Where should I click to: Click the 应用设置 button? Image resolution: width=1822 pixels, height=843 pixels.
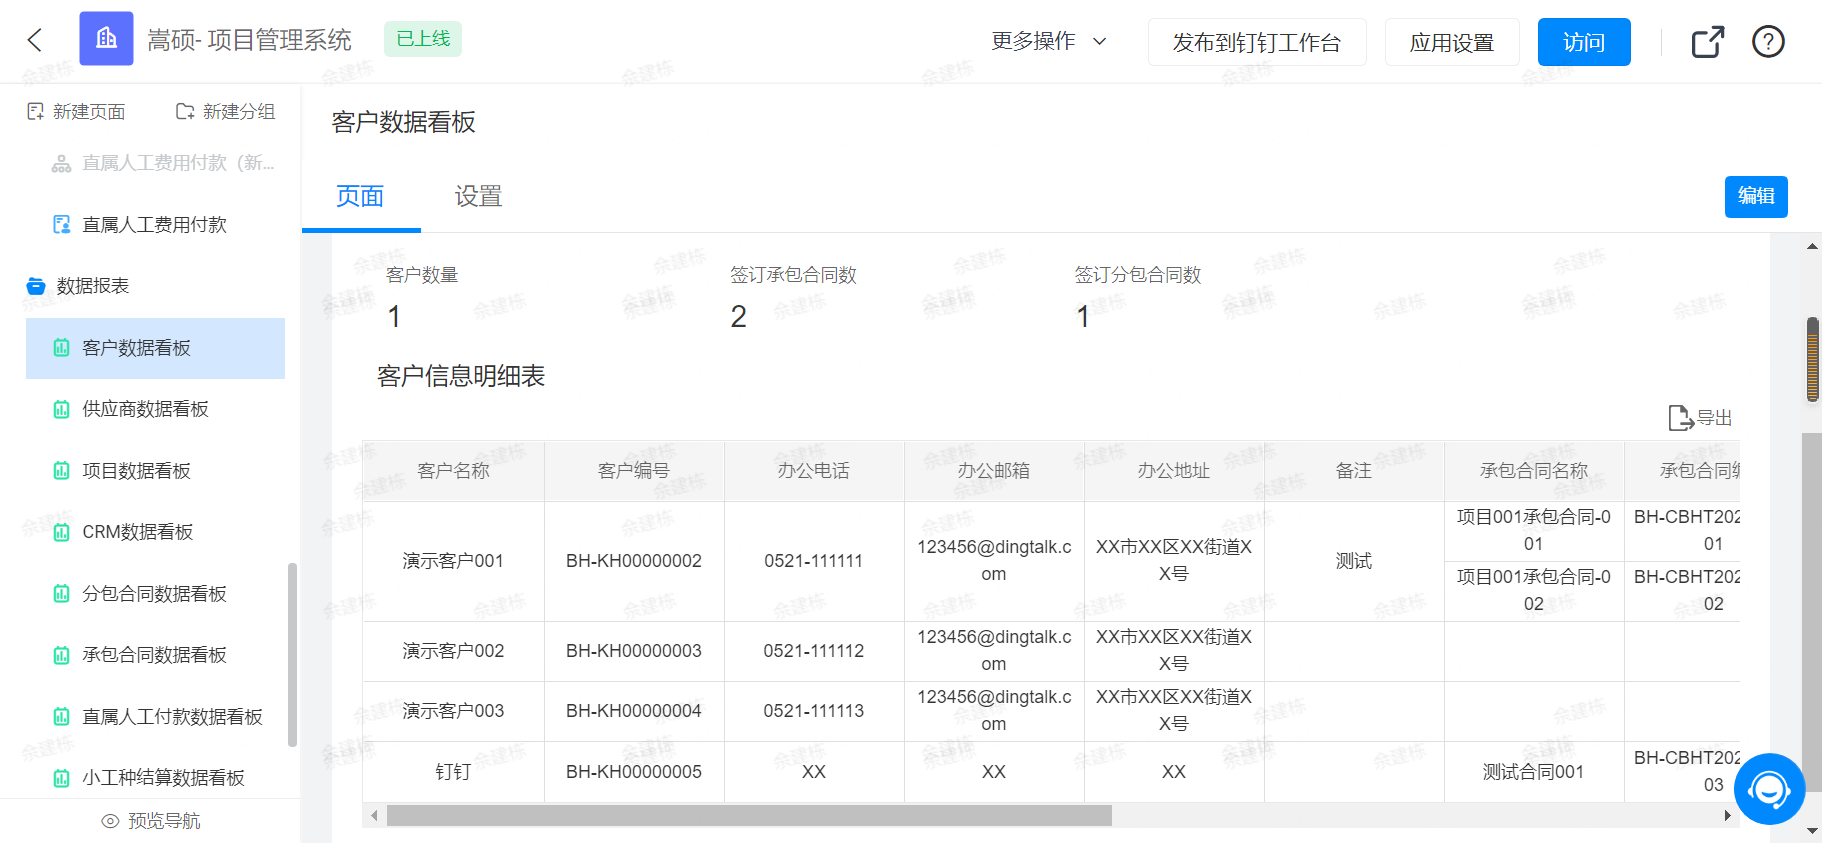click(x=1452, y=42)
